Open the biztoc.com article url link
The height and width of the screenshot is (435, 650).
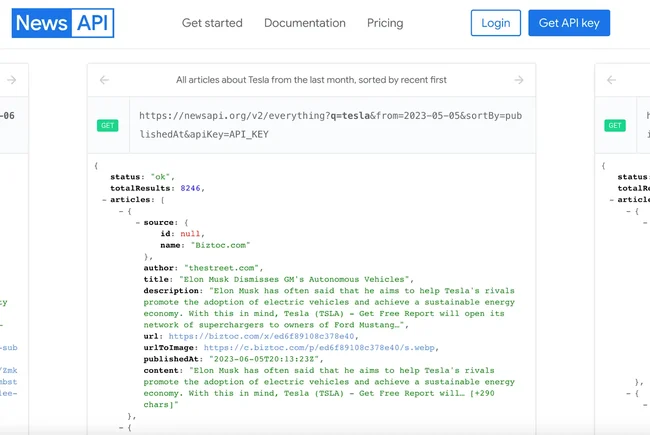pos(261,336)
